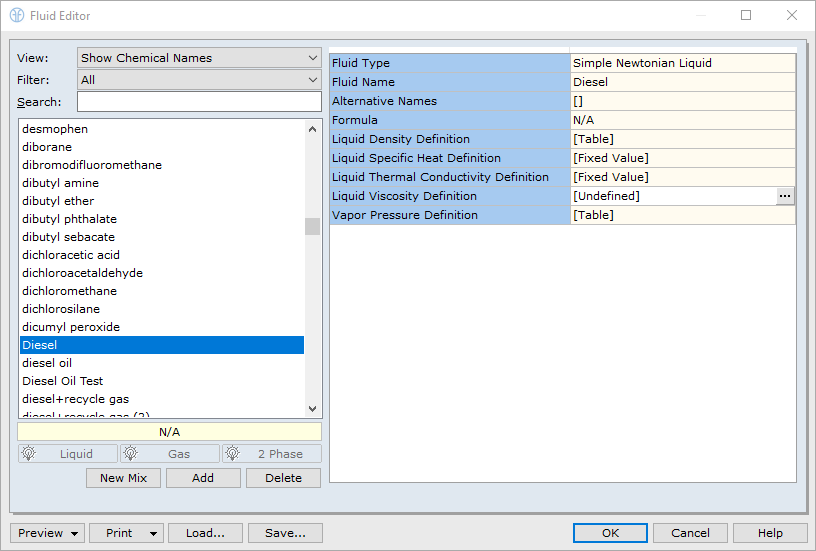Click the Fluid Type value Simple Newtonian Liquid
This screenshot has height=551, width=816.
tap(683, 63)
